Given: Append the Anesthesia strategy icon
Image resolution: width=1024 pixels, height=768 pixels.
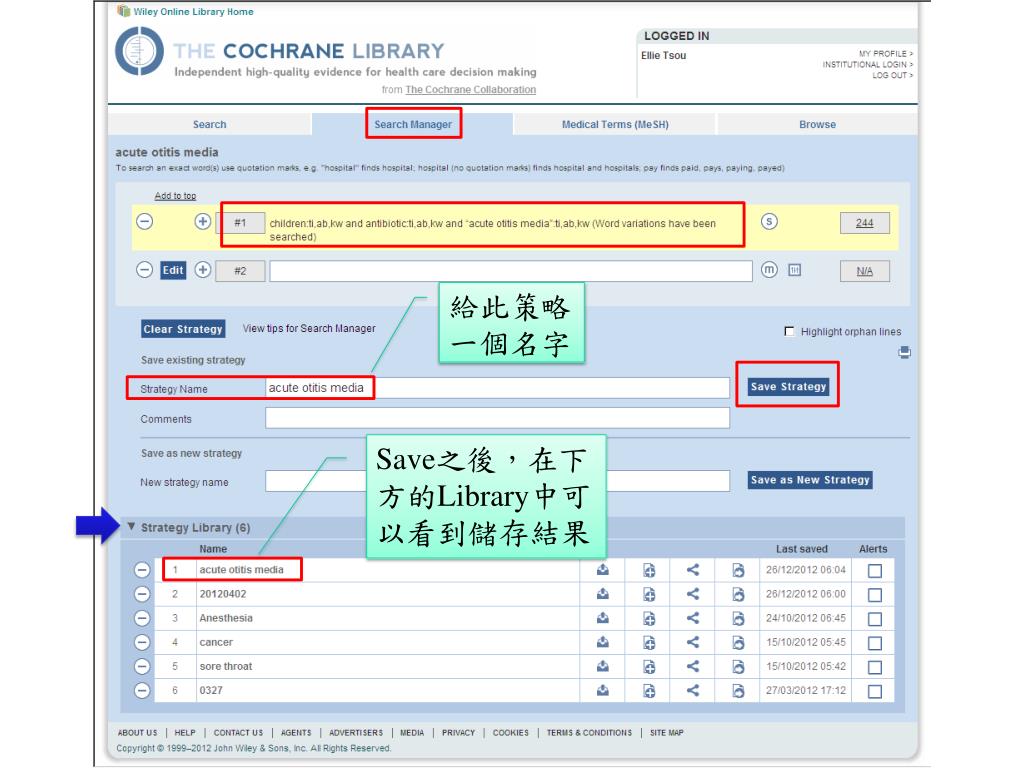Looking at the screenshot, I should (648, 618).
